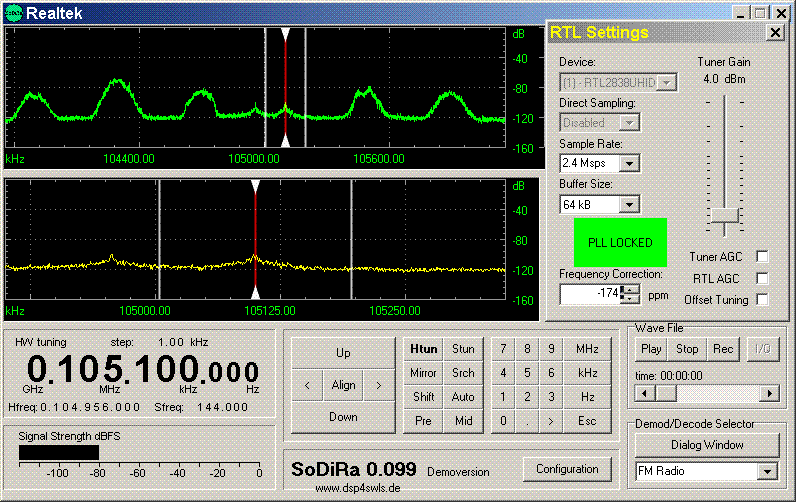
Task: Click Rec in Wave File panel
Action: [723, 349]
